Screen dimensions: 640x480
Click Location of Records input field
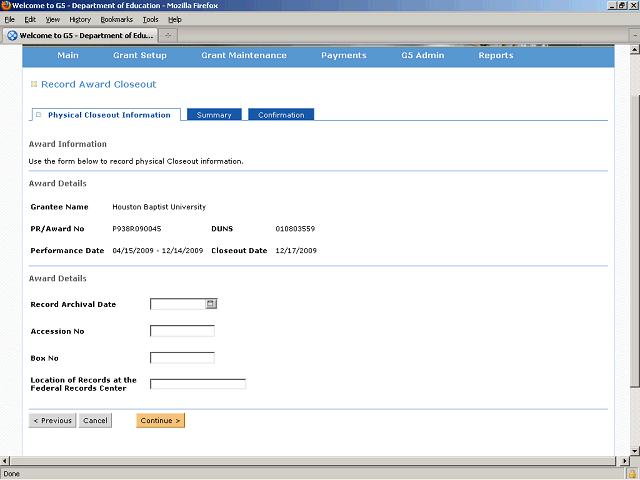pyautogui.click(x=198, y=384)
